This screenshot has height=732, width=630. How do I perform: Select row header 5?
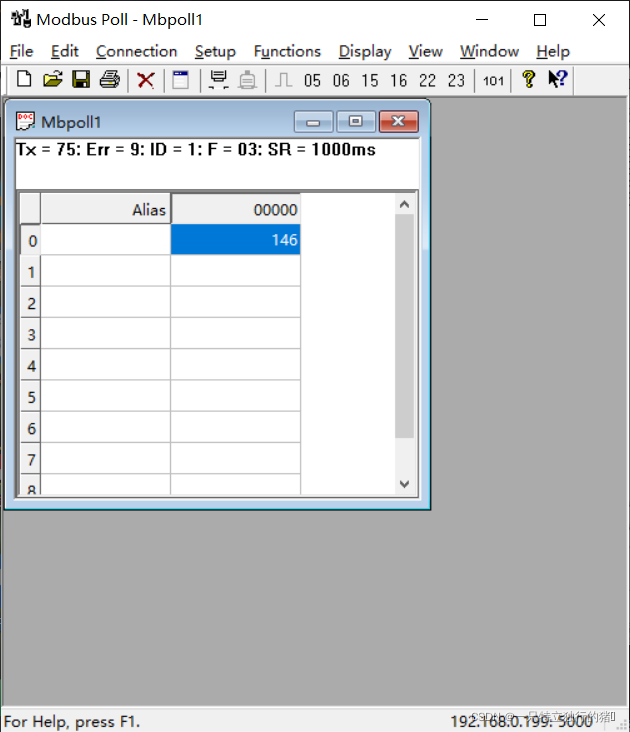coord(31,397)
